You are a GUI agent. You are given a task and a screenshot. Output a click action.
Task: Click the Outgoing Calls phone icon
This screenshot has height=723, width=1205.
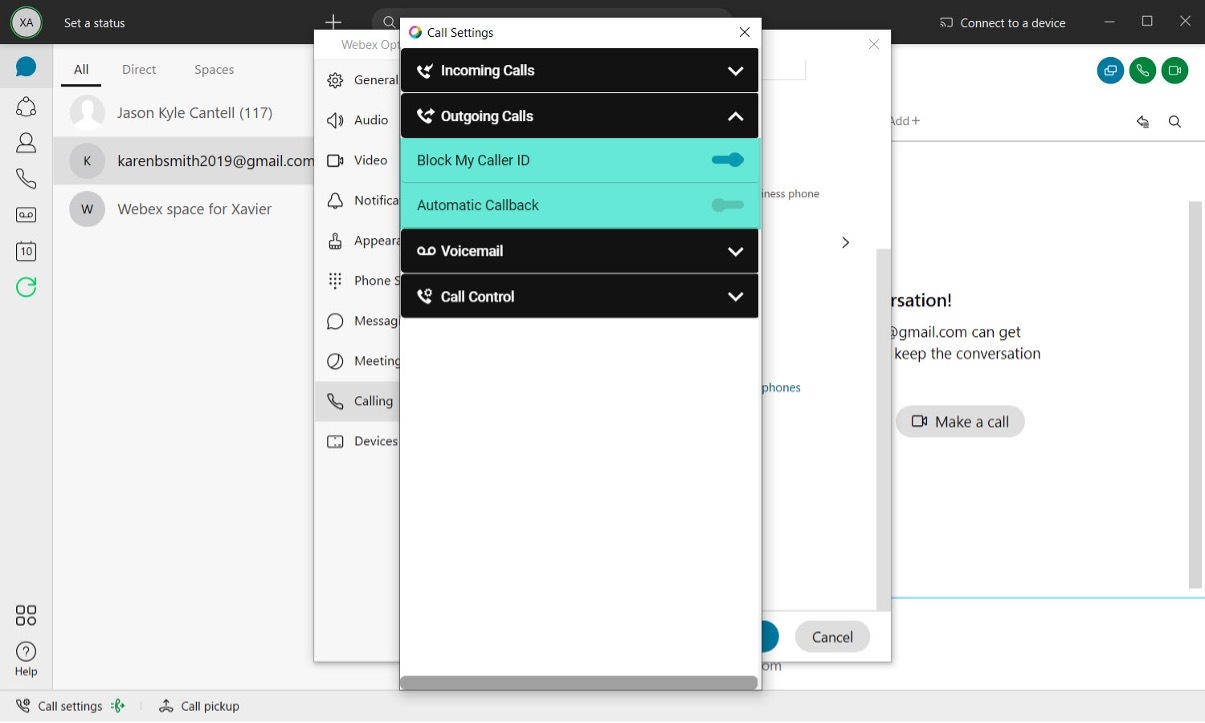point(425,116)
